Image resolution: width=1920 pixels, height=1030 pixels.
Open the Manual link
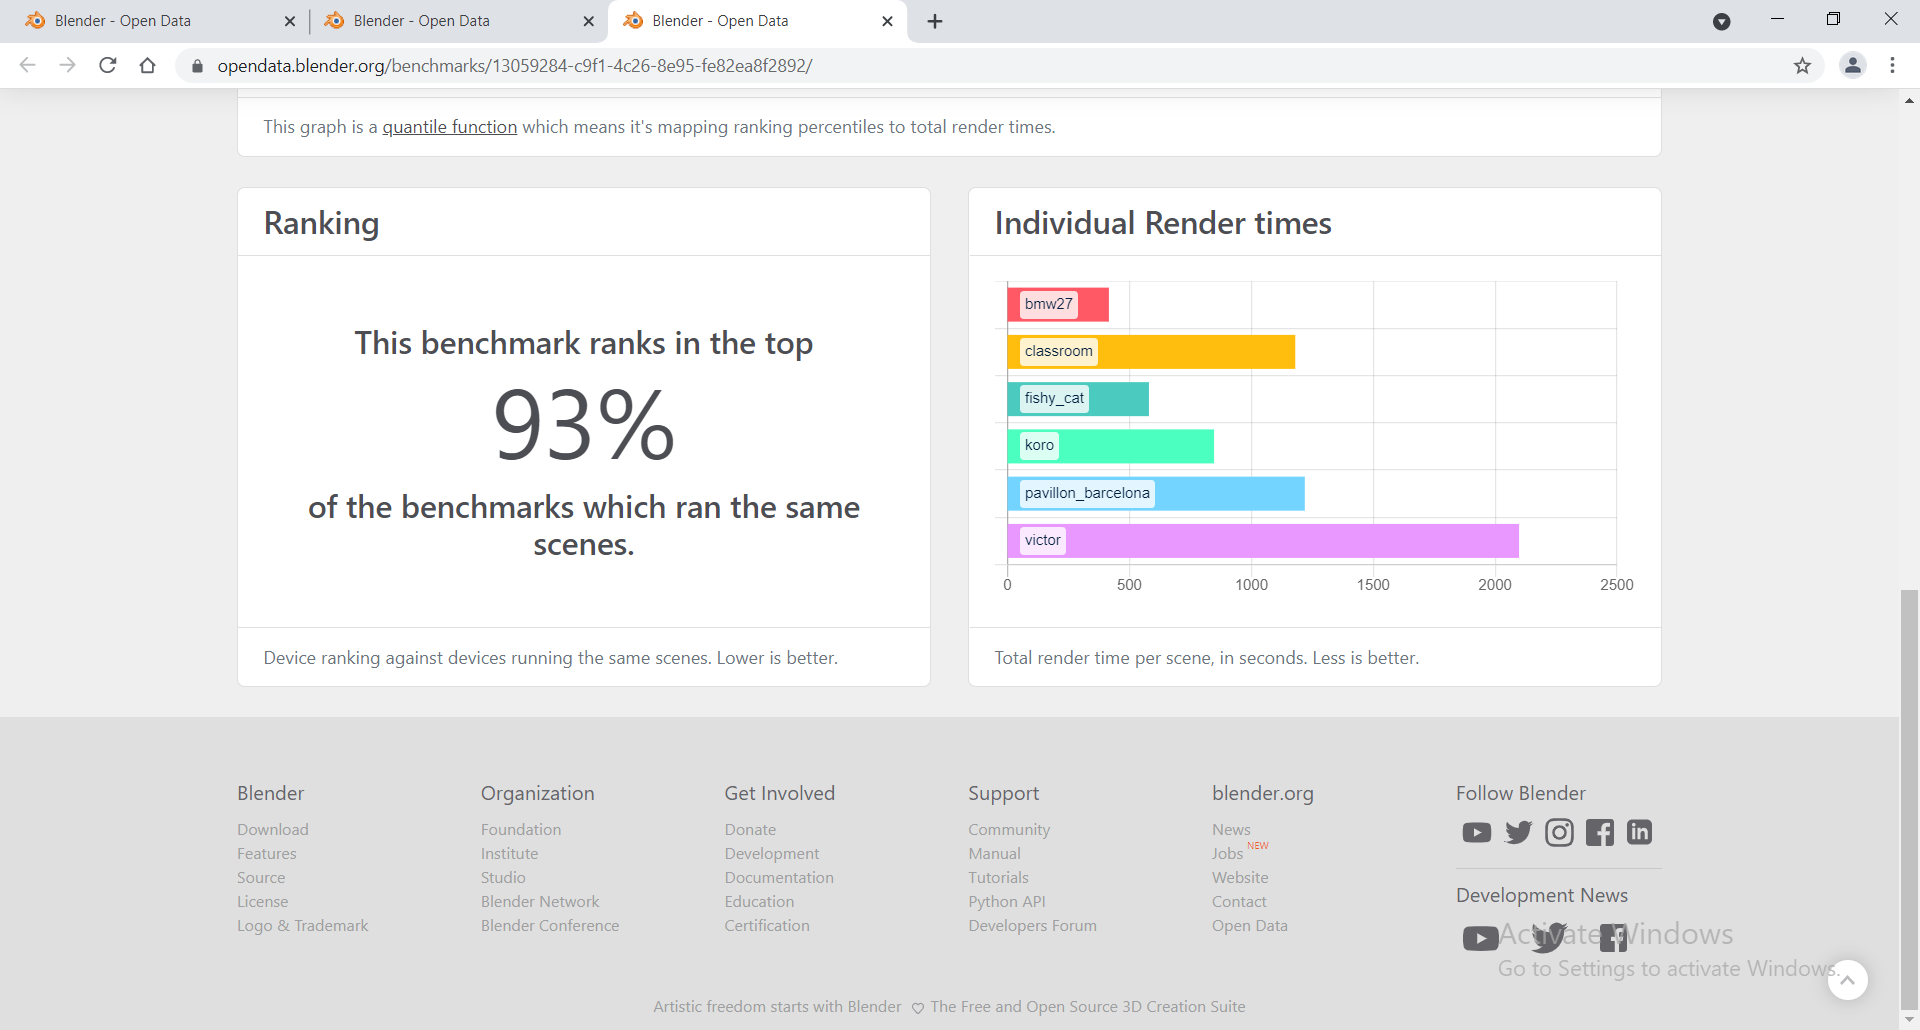pos(994,854)
